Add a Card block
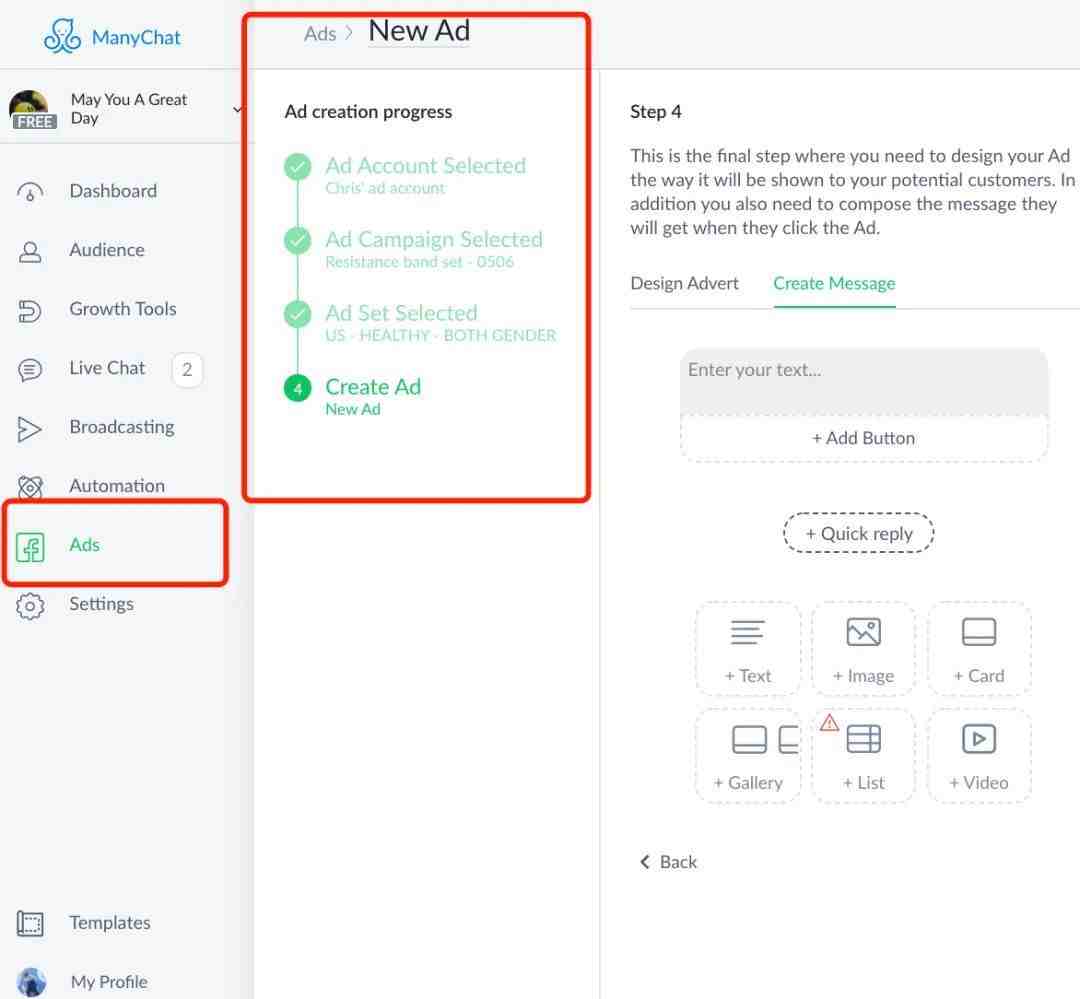 click(979, 648)
